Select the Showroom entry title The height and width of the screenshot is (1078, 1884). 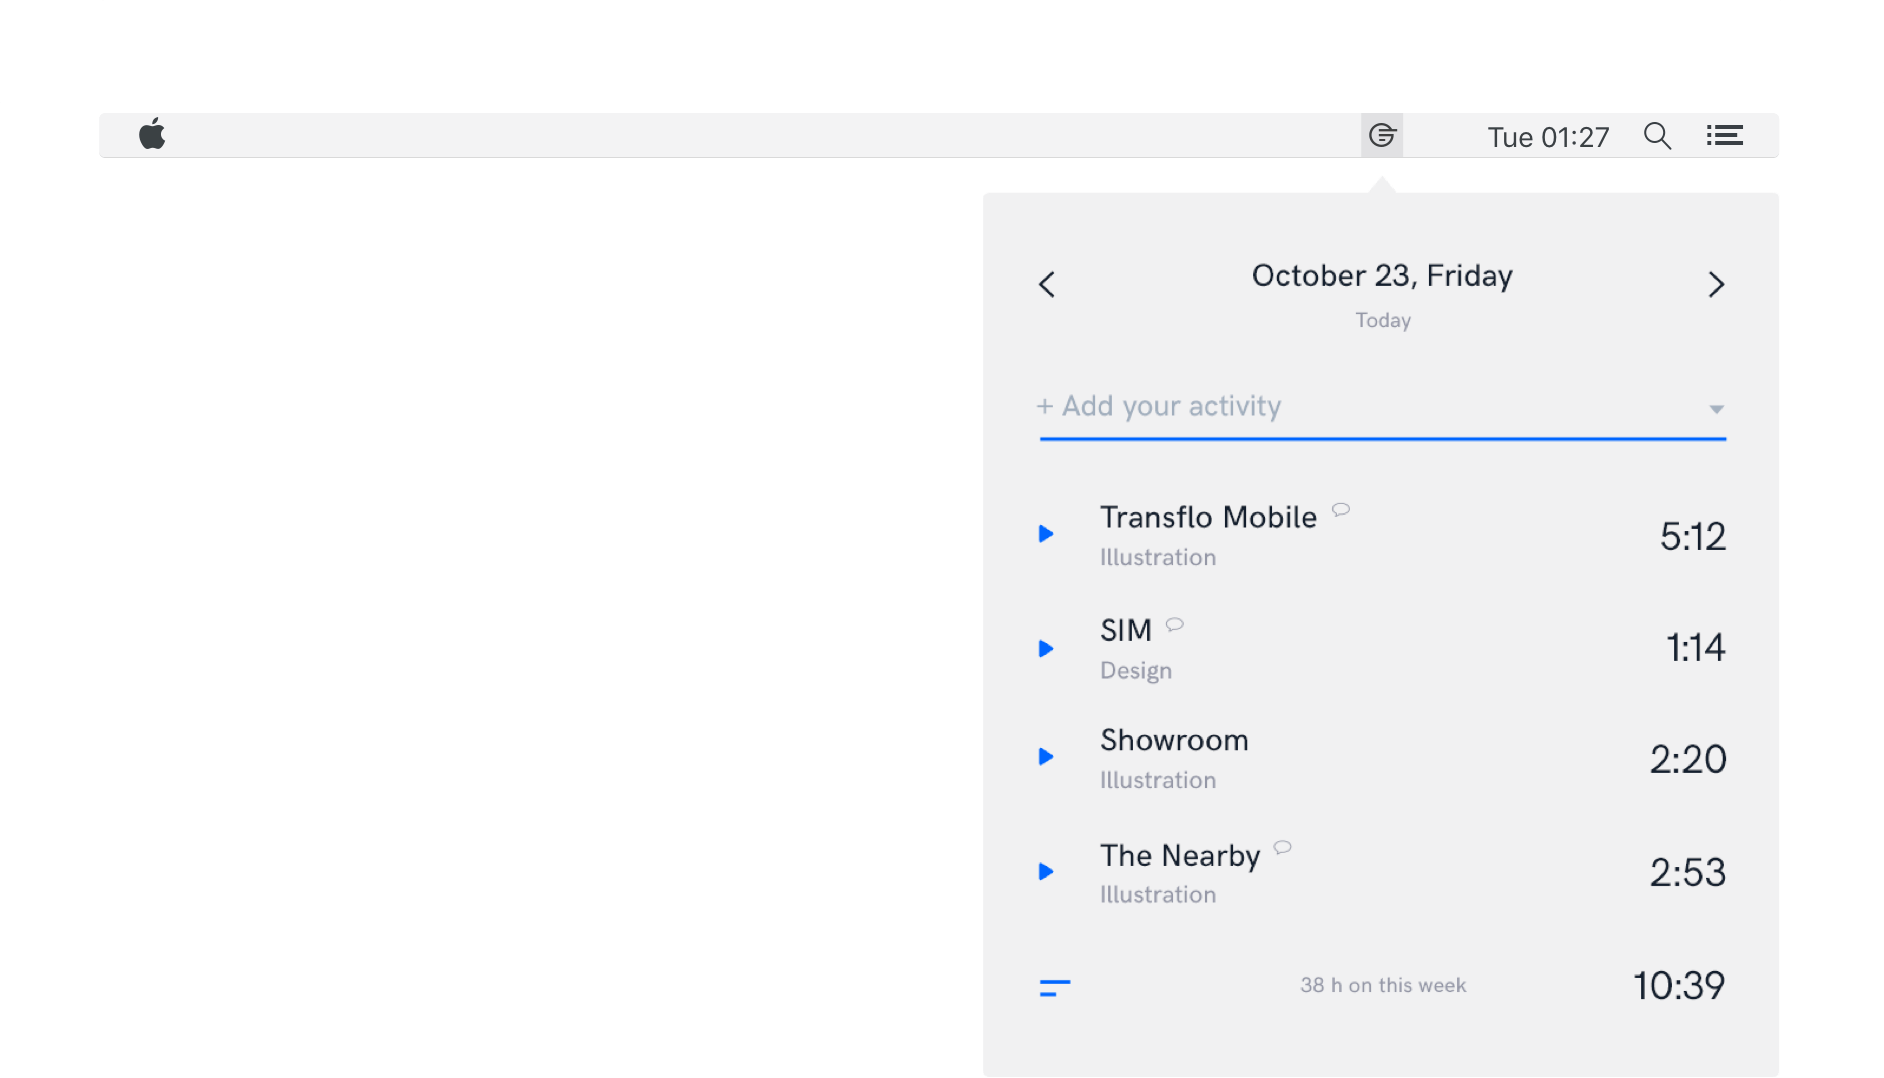(x=1174, y=740)
